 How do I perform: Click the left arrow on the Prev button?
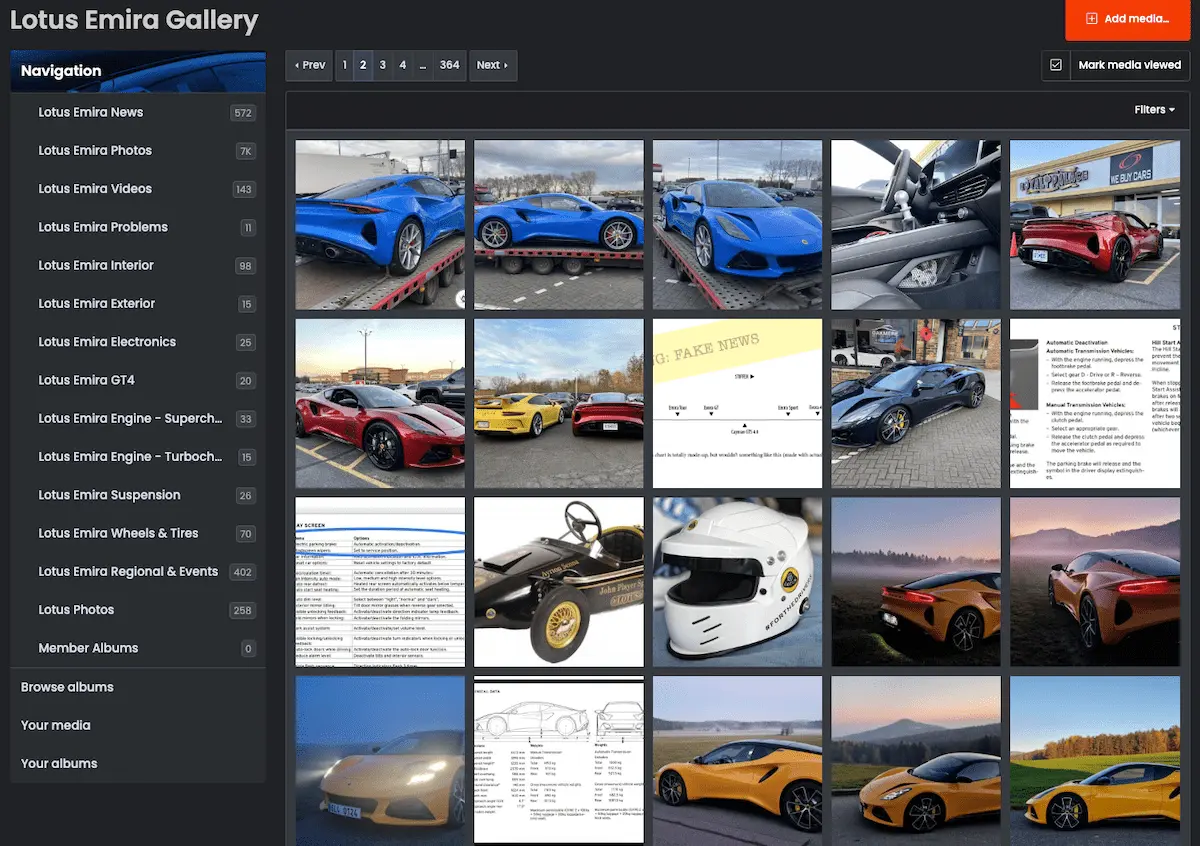[x=298, y=65]
